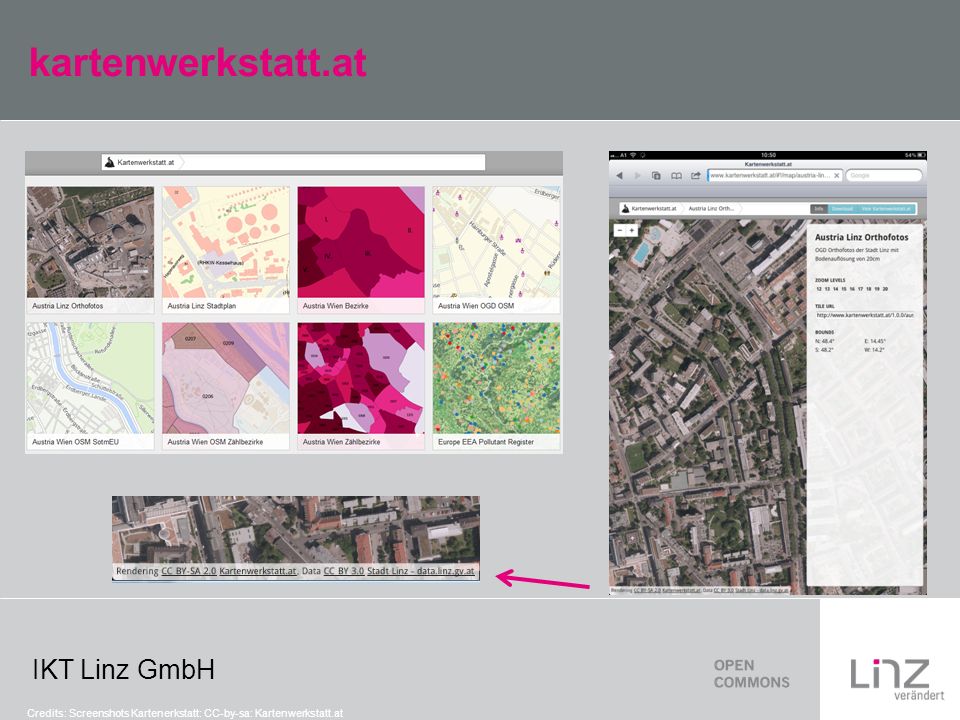Image resolution: width=960 pixels, height=720 pixels.
Task: Click the S: 48.2° bounds value
Action: (x=825, y=350)
